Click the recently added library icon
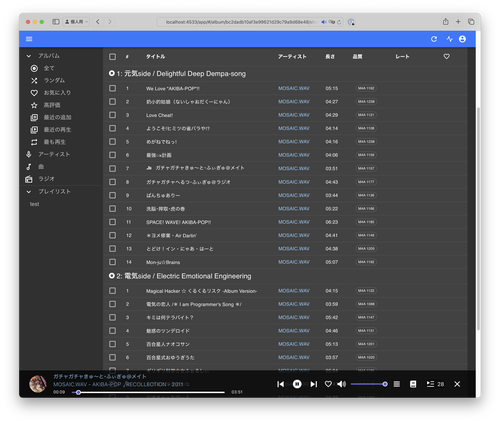 tap(34, 117)
